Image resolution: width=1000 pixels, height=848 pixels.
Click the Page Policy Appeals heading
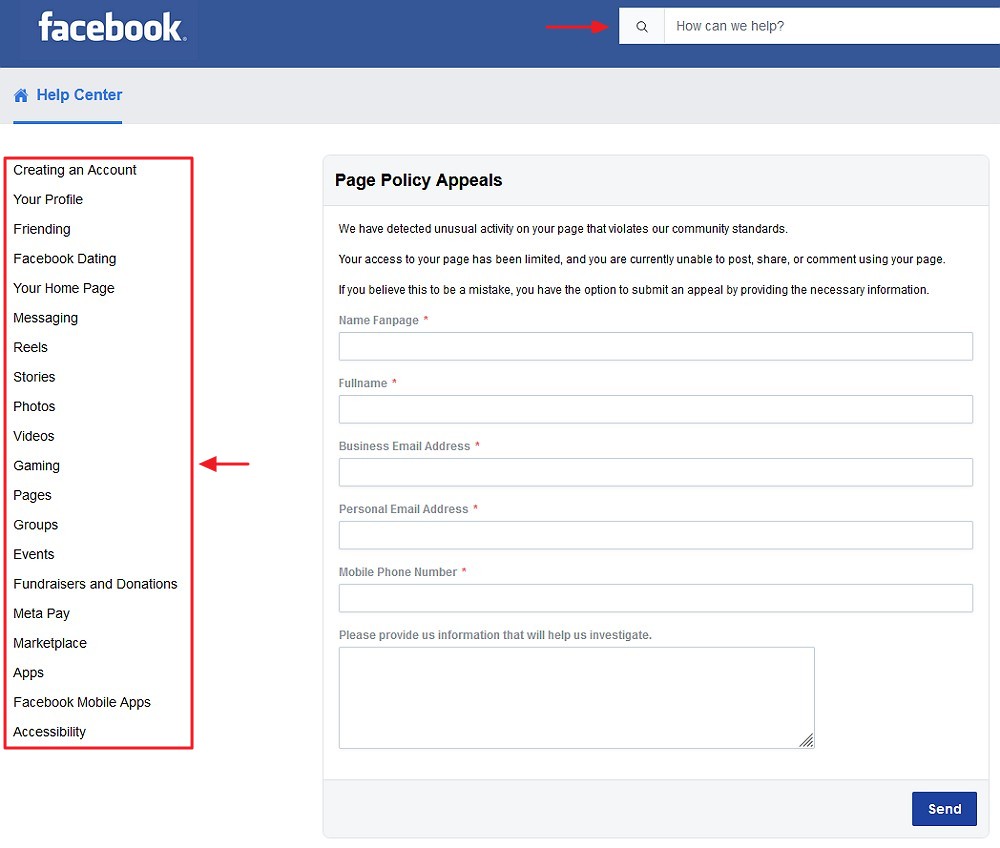pos(418,180)
